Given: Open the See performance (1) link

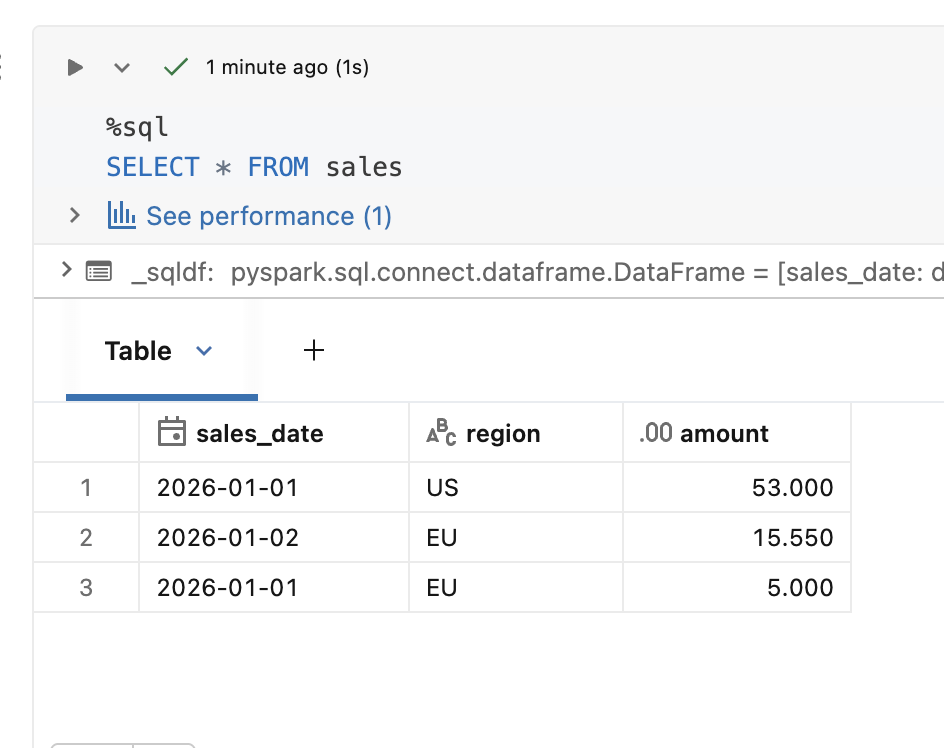Looking at the screenshot, I should pyautogui.click(x=269, y=216).
